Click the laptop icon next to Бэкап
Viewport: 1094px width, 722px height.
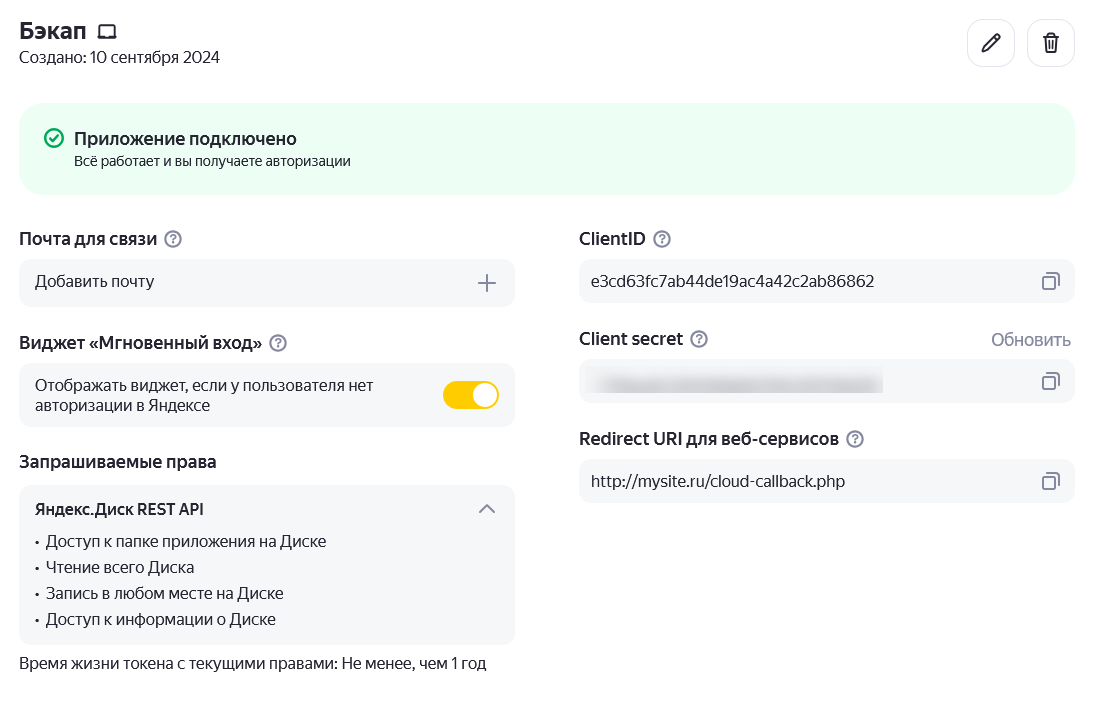point(107,32)
